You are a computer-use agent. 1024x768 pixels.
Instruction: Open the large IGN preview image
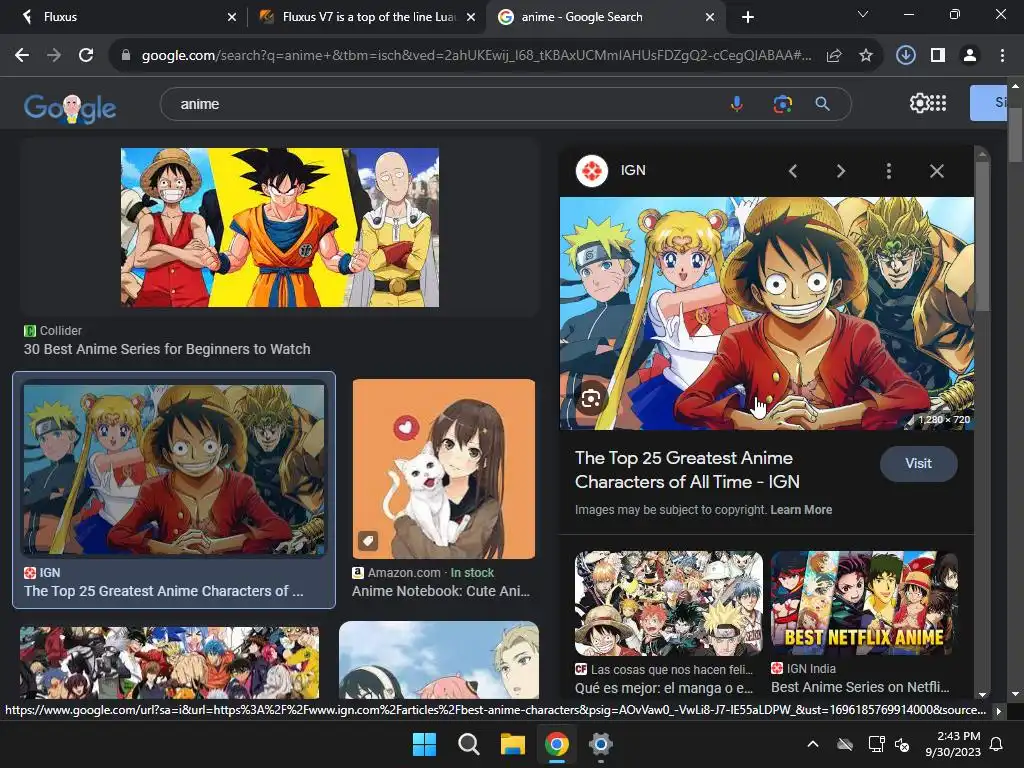[x=767, y=313]
